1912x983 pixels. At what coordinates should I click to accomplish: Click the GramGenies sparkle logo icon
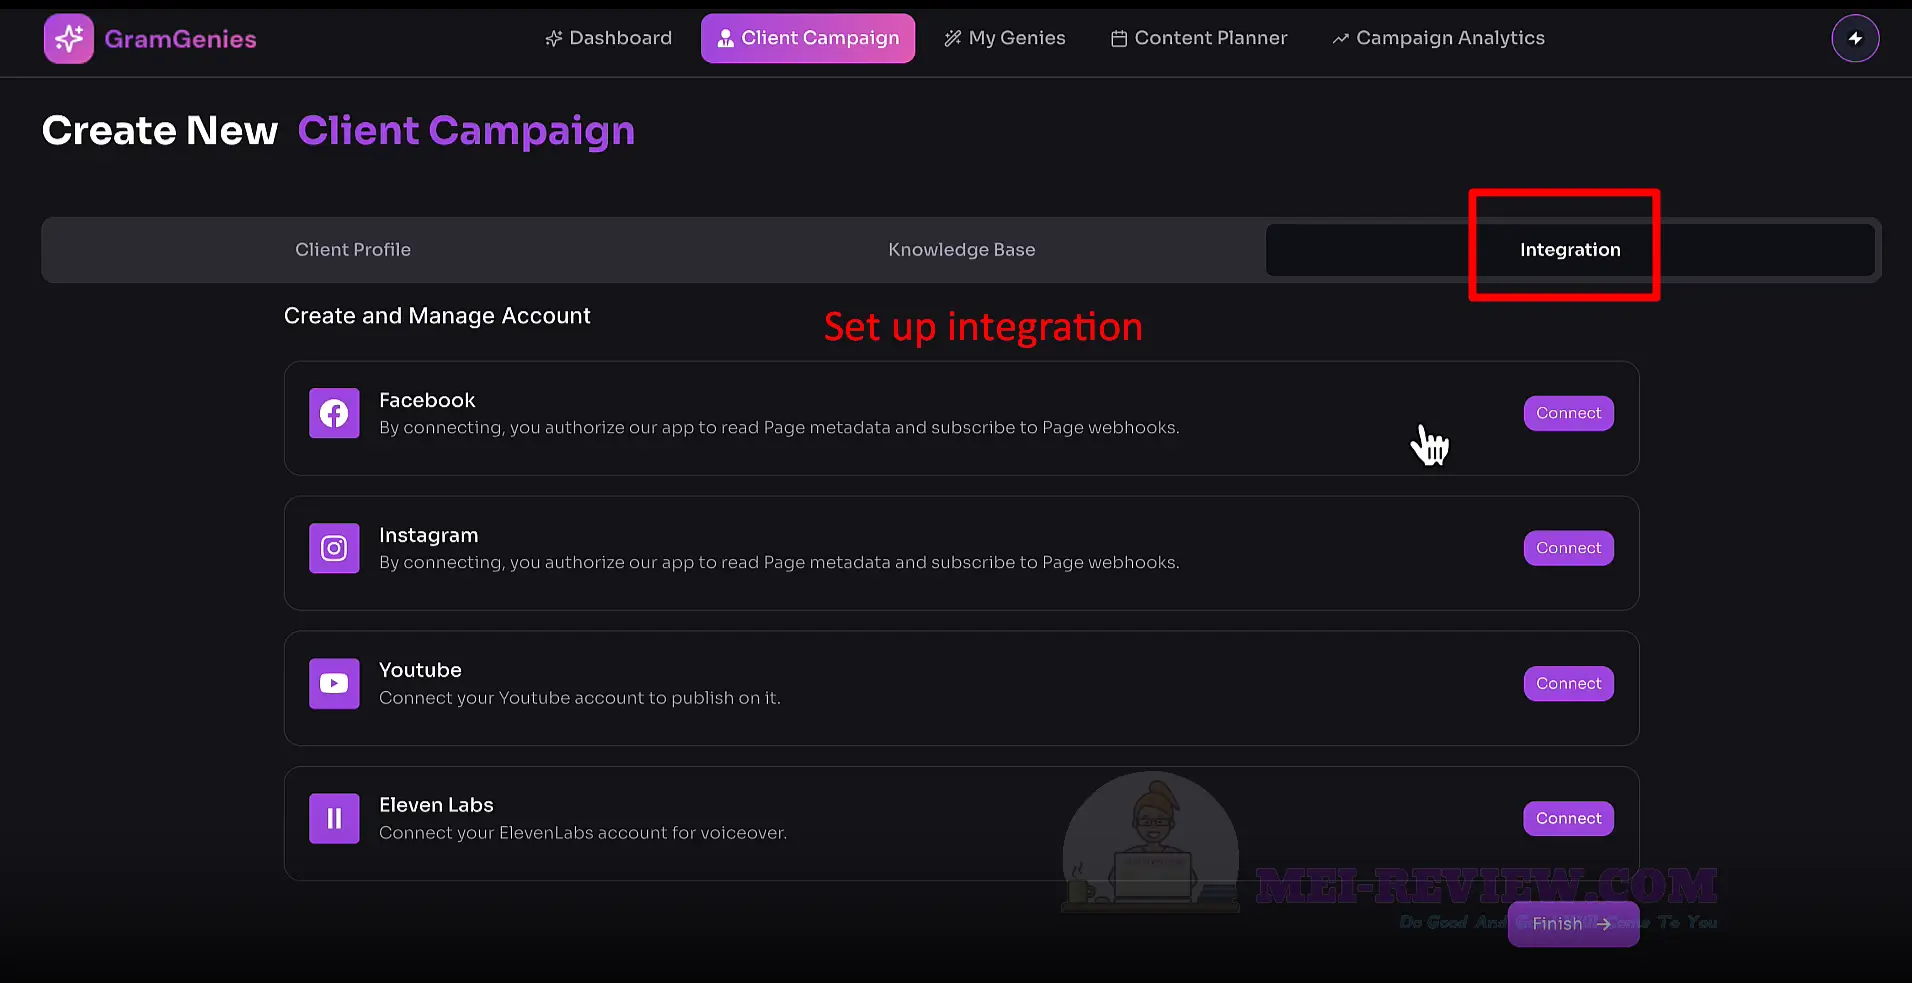[x=69, y=39]
